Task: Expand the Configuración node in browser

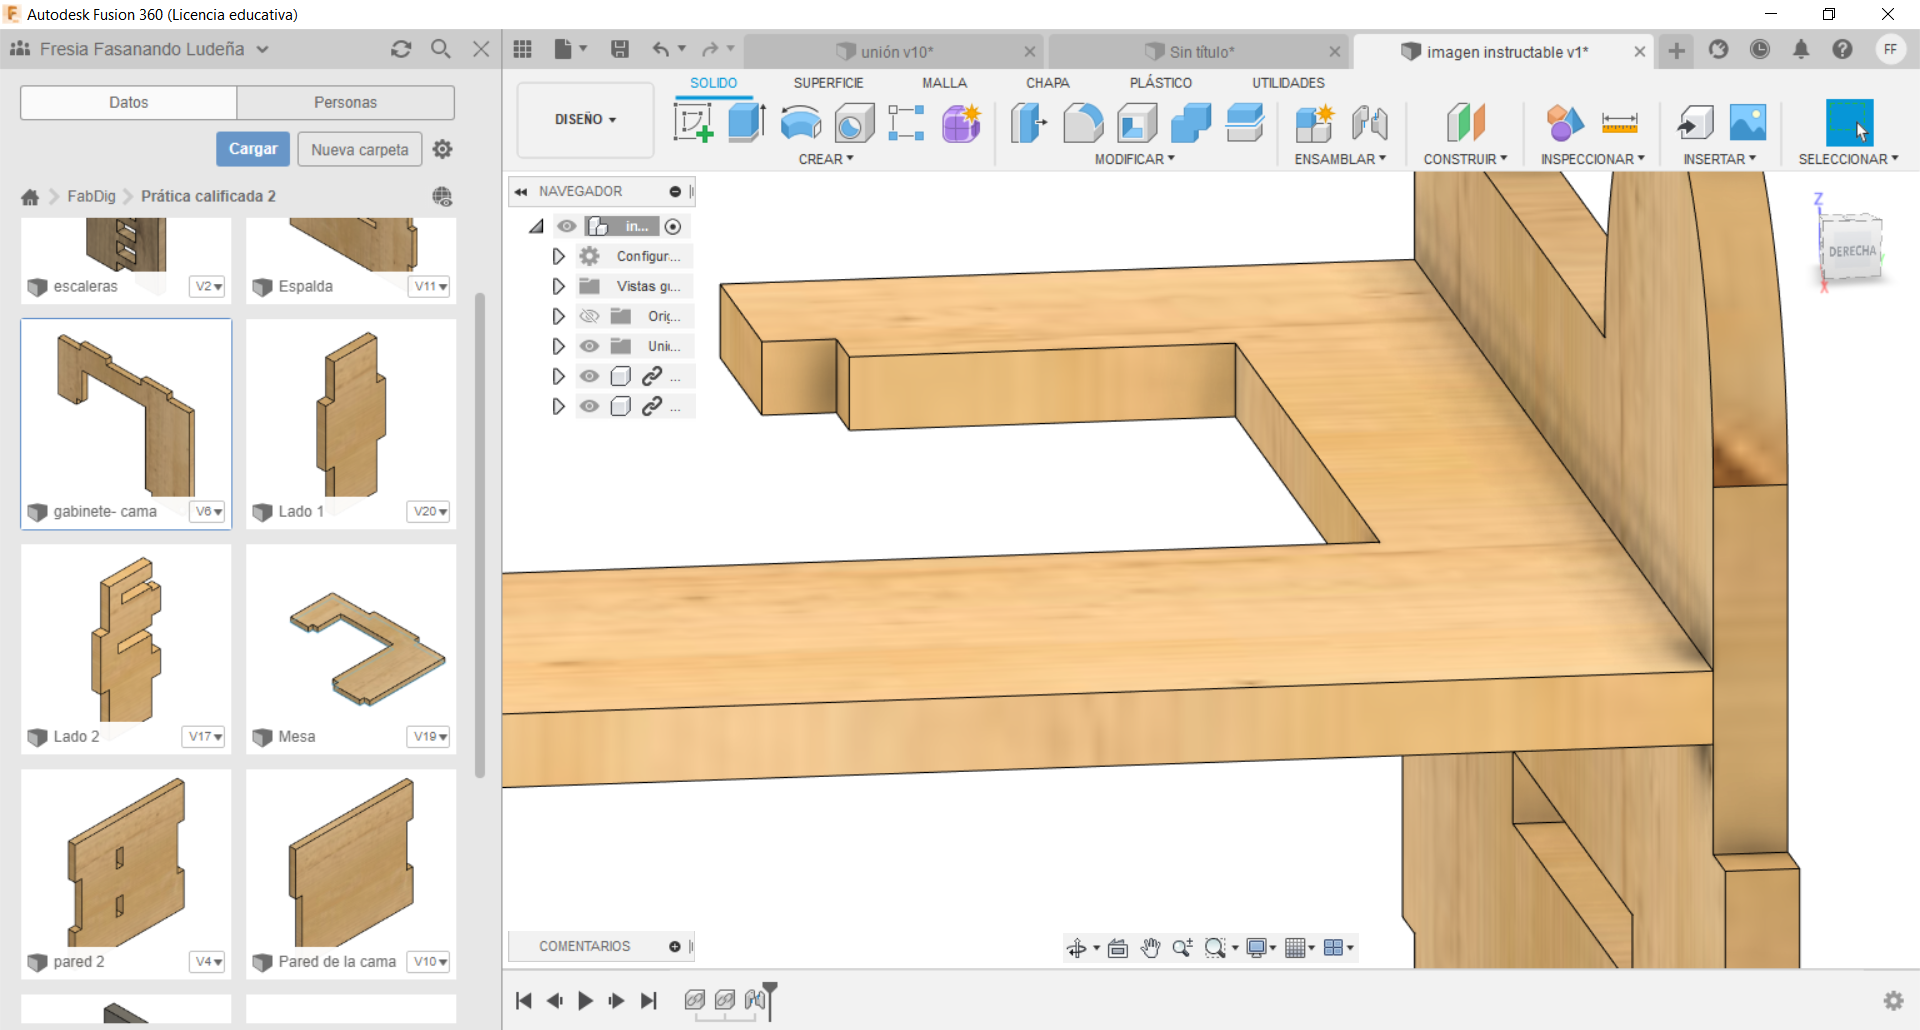Action: click(x=558, y=257)
